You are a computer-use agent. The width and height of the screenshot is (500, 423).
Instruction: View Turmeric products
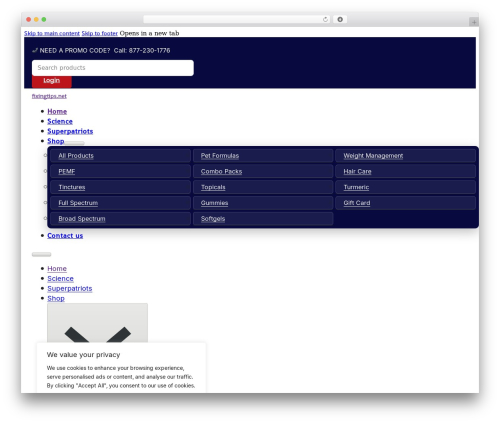(x=356, y=187)
